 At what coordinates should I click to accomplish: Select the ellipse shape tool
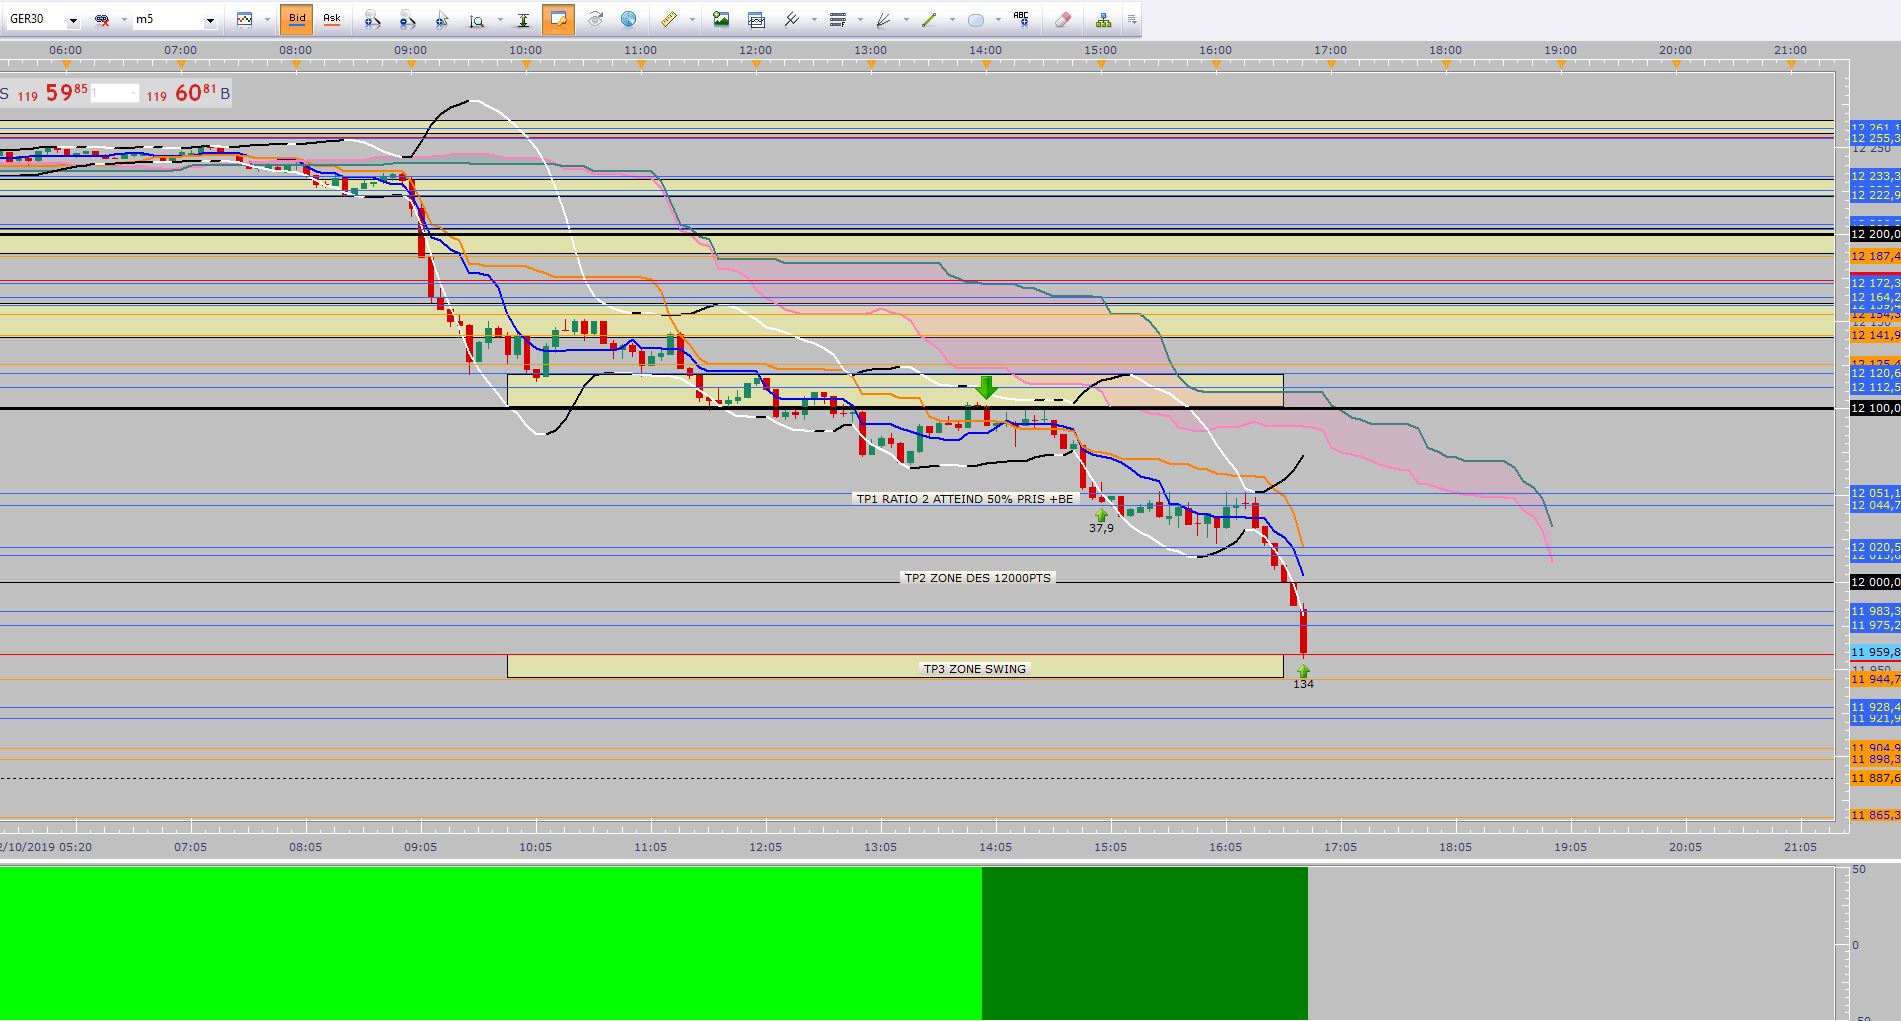[x=976, y=19]
